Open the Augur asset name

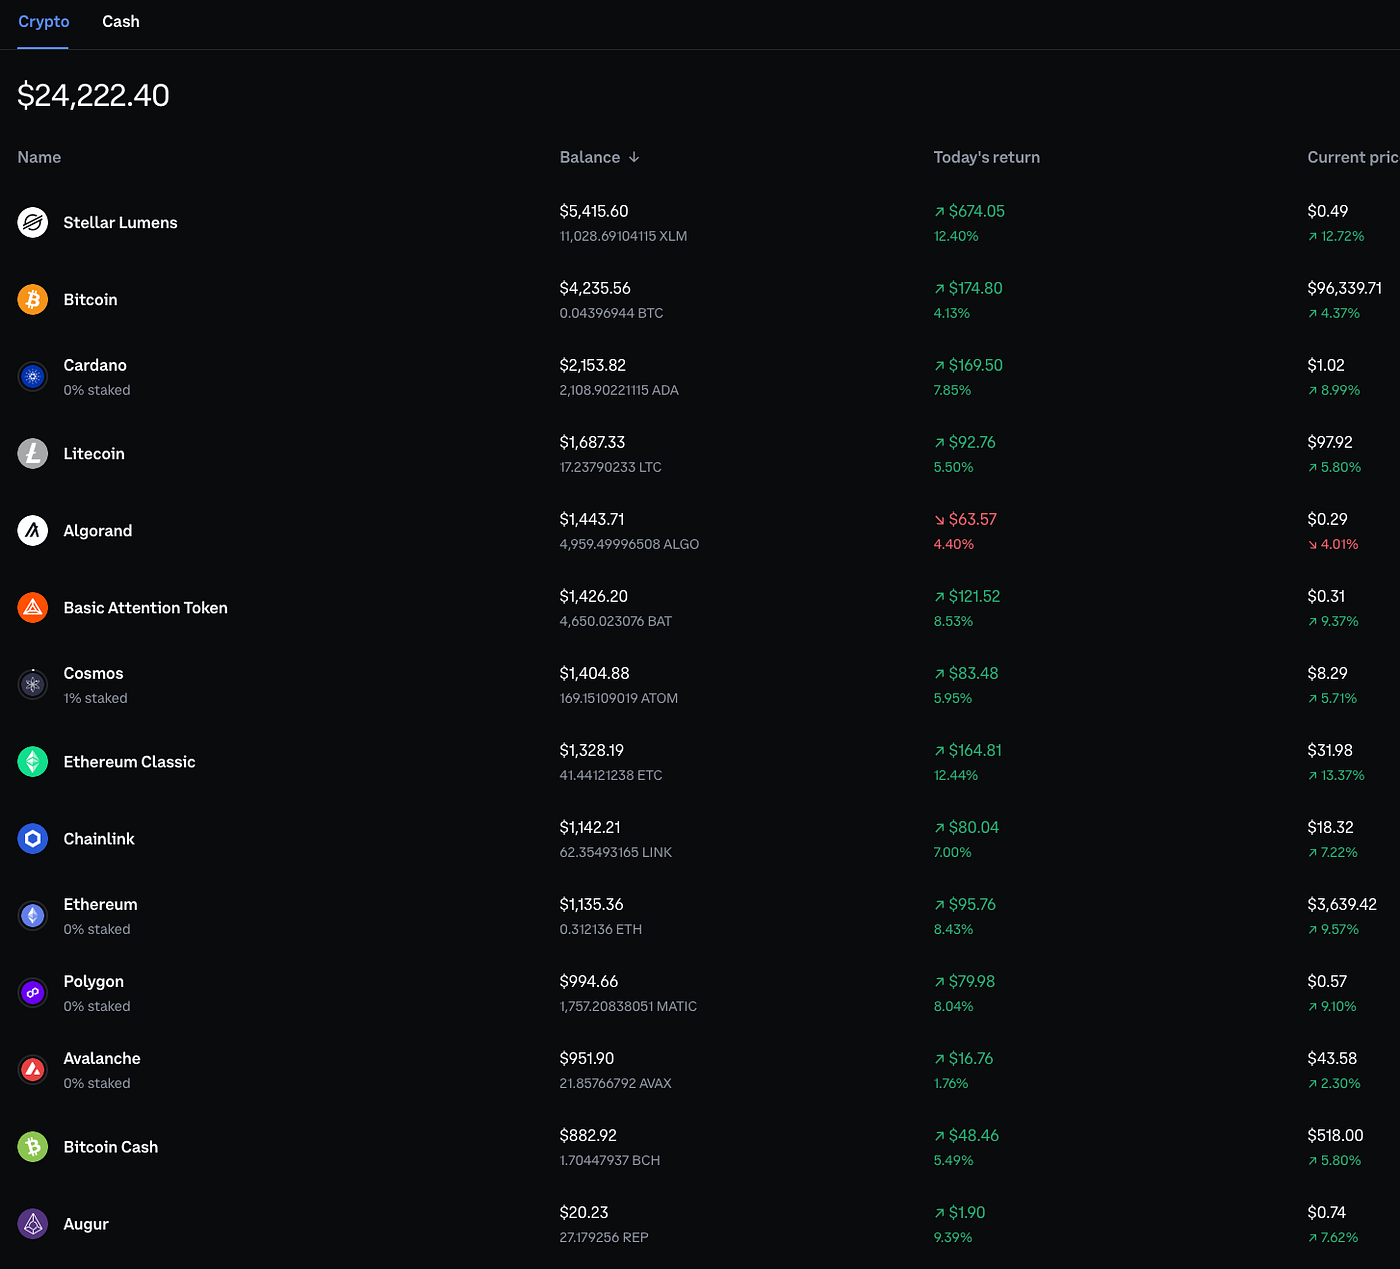click(x=86, y=1223)
